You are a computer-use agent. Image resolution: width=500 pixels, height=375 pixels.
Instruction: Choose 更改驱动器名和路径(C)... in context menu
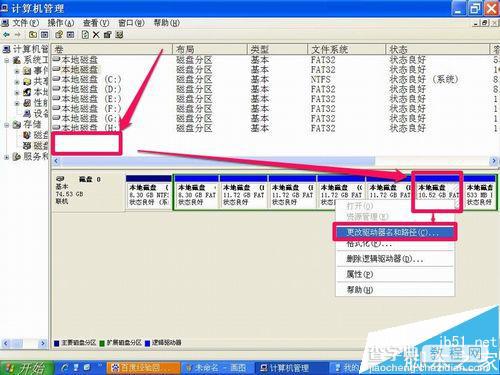[x=395, y=232]
